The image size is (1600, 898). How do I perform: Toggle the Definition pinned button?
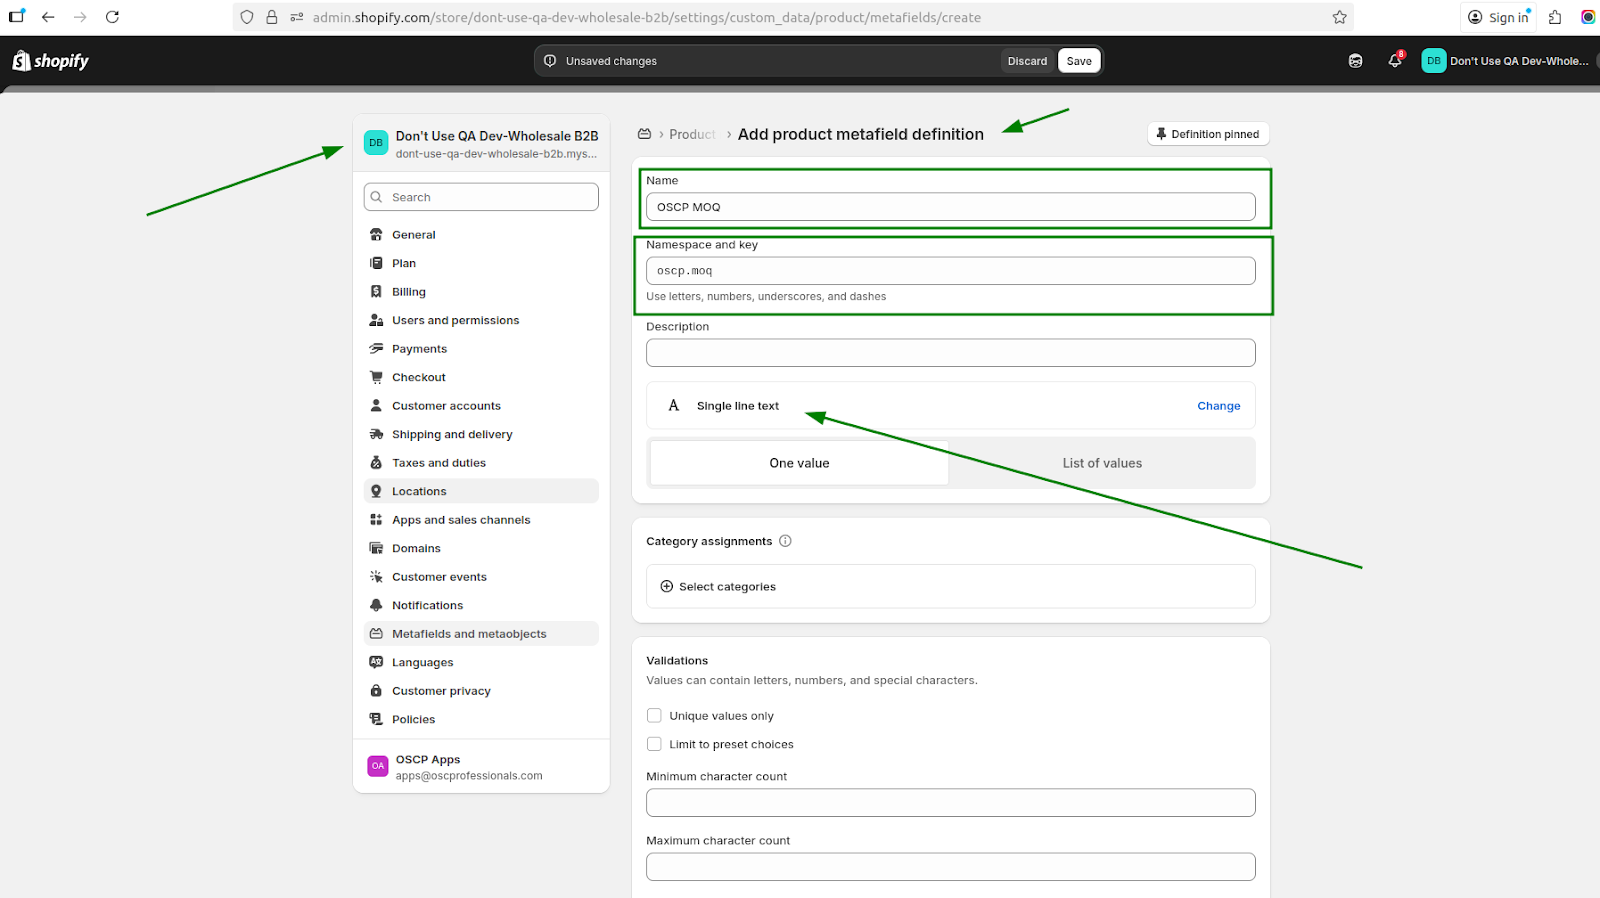(x=1208, y=134)
